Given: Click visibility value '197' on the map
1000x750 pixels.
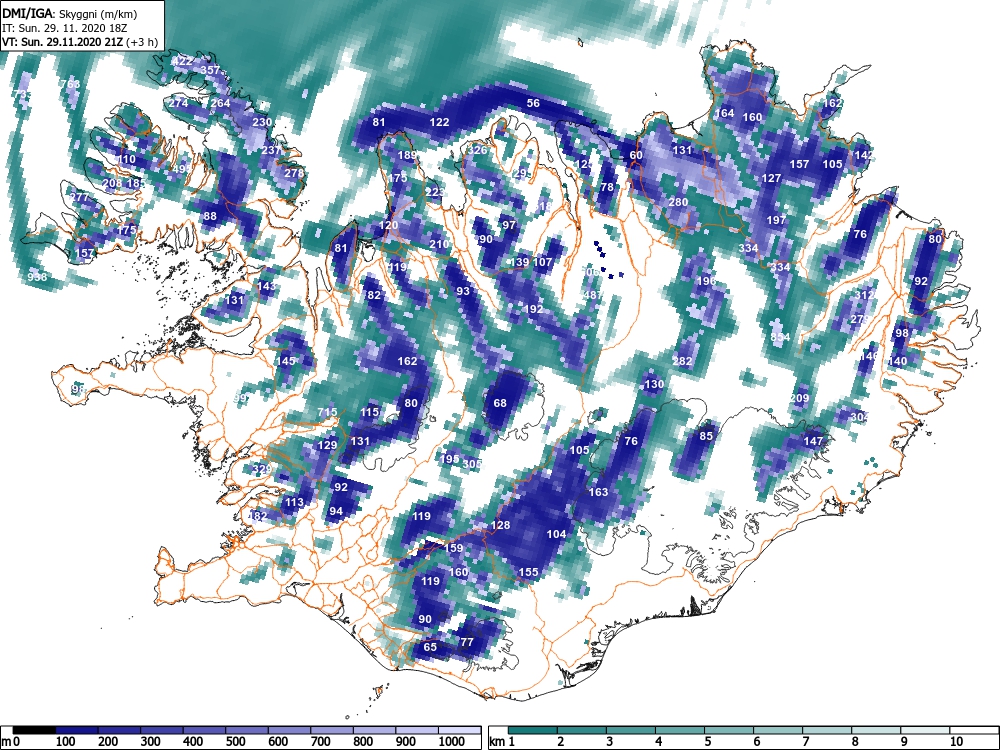Looking at the screenshot, I should [x=776, y=220].
